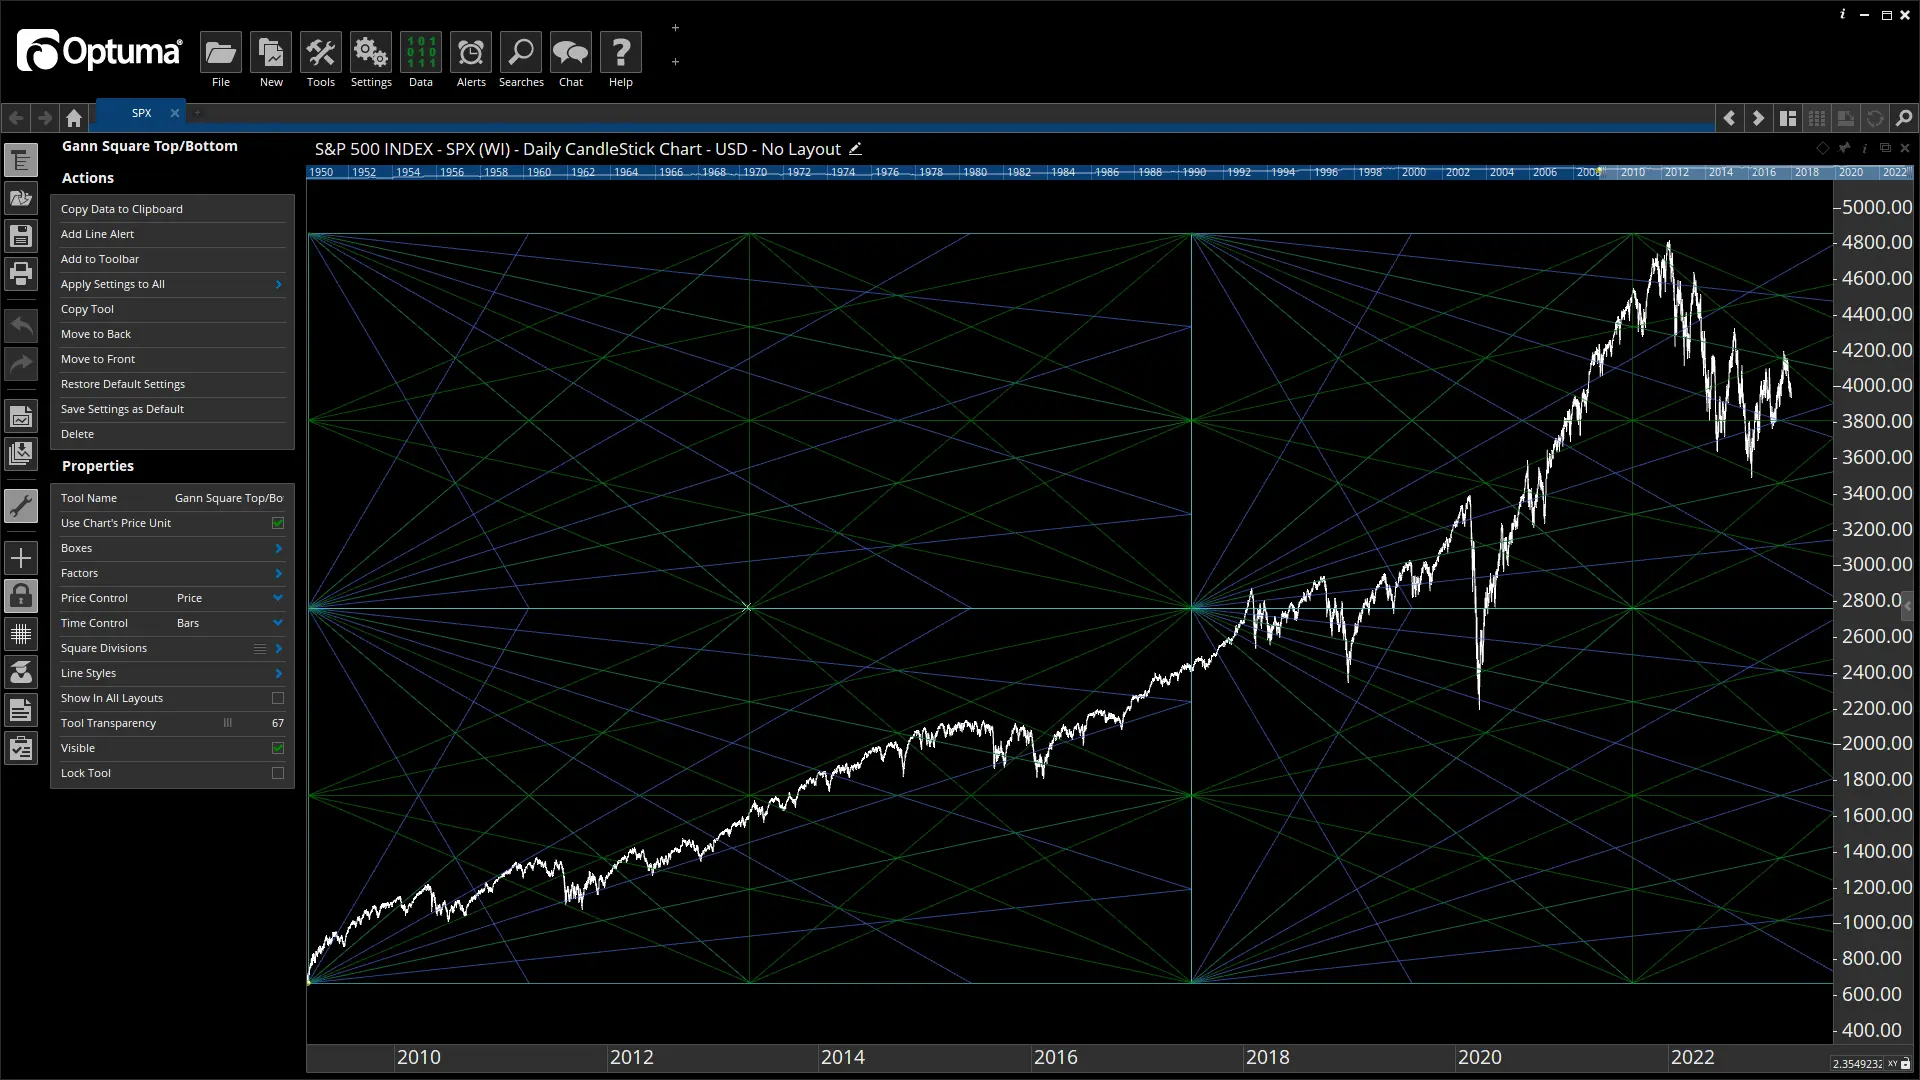Click the New document icon

click(x=271, y=53)
